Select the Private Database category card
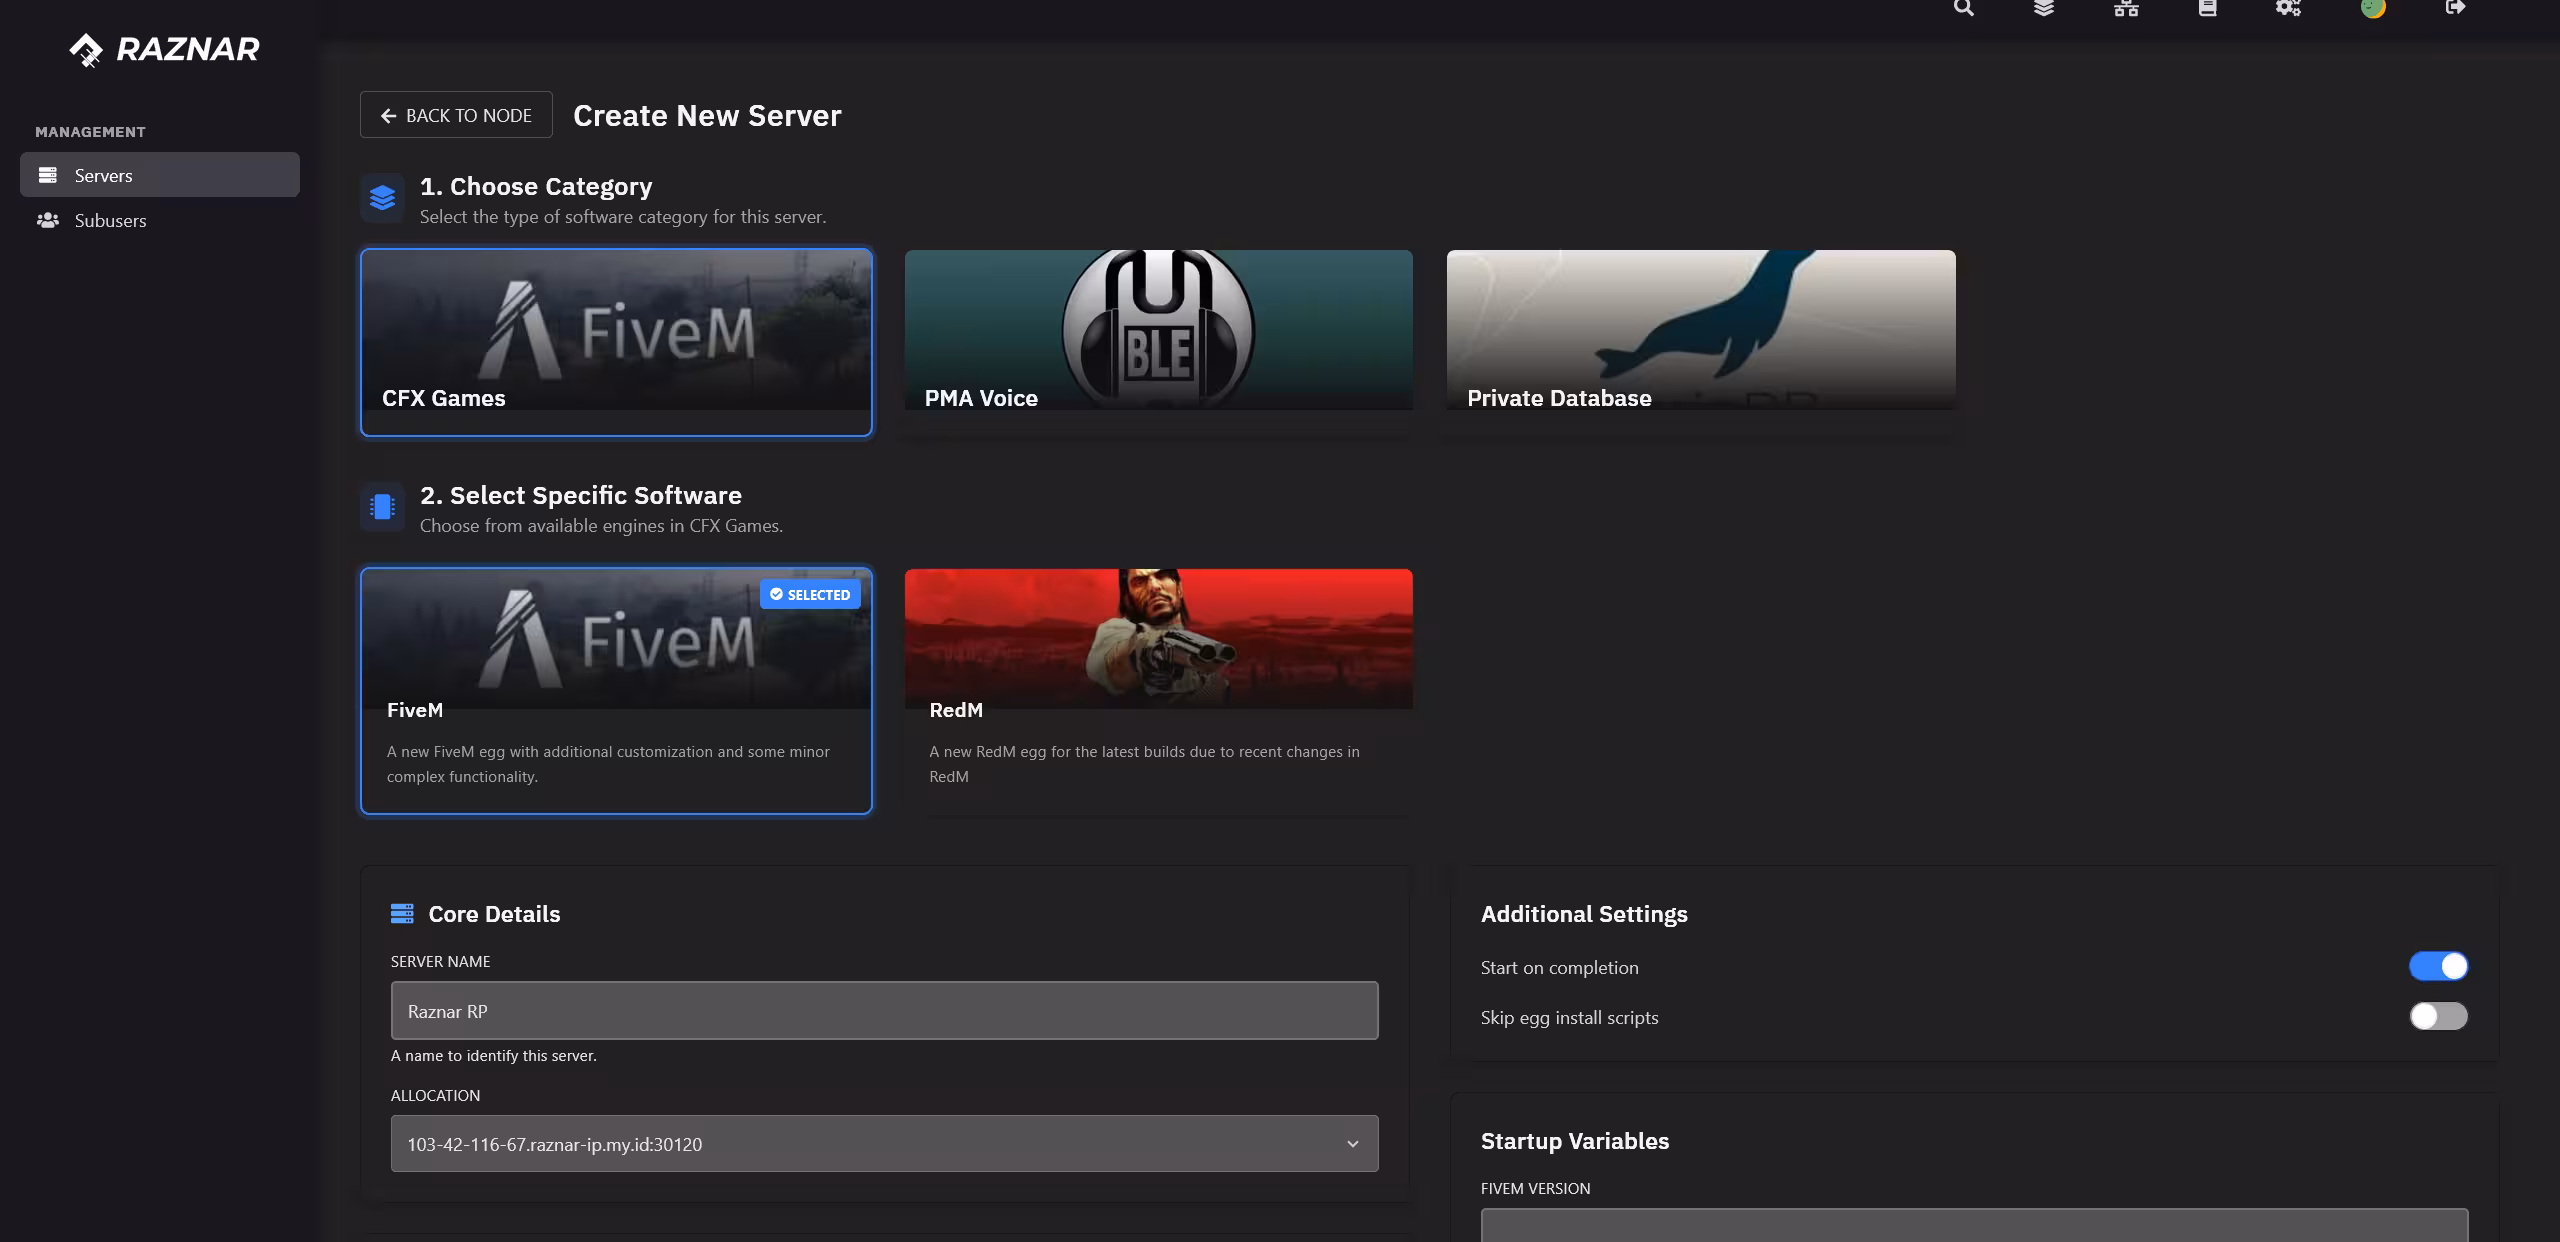Image resolution: width=2560 pixels, height=1242 pixels. tap(1701, 342)
